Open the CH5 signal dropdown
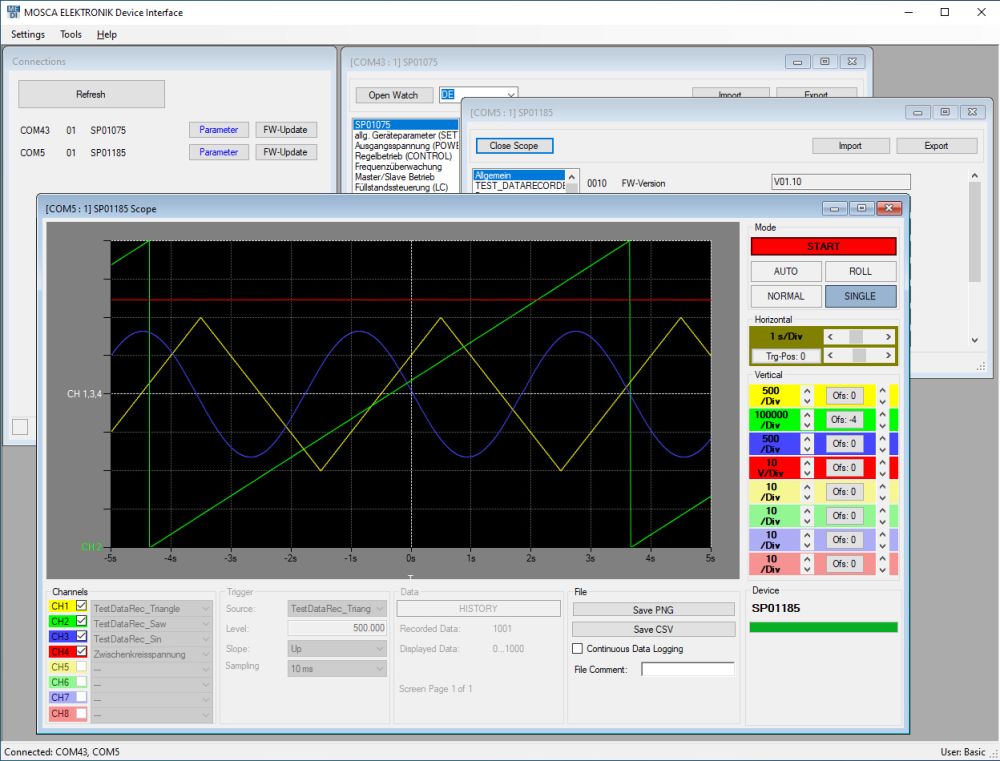The height and width of the screenshot is (761, 1000). pyautogui.click(x=152, y=669)
